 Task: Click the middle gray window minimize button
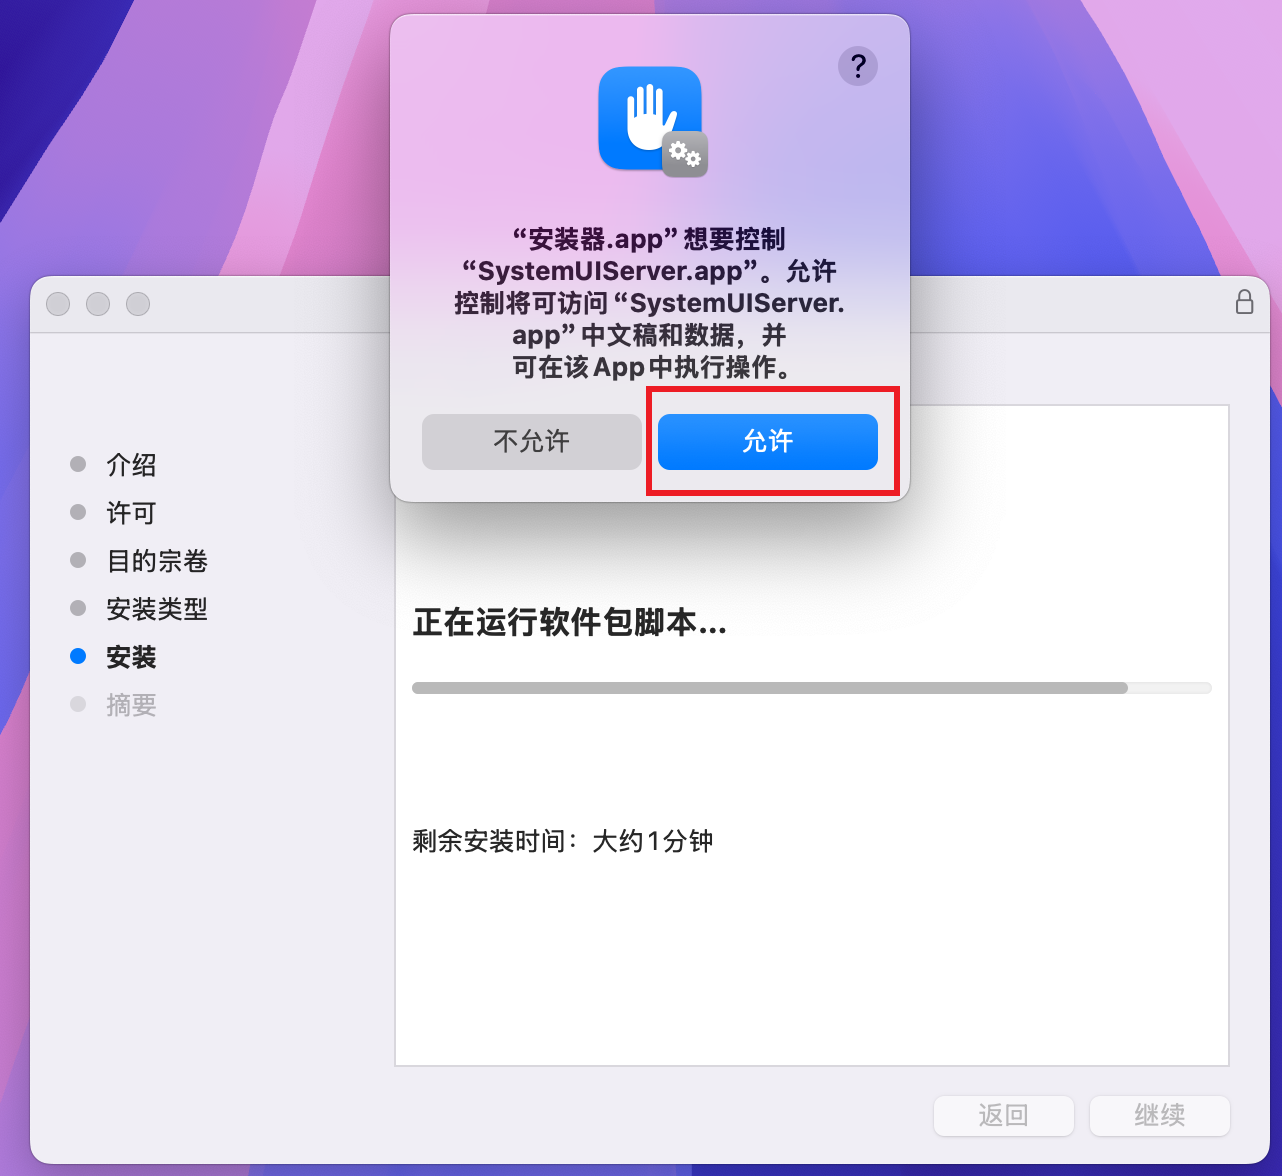pyautogui.click(x=98, y=304)
